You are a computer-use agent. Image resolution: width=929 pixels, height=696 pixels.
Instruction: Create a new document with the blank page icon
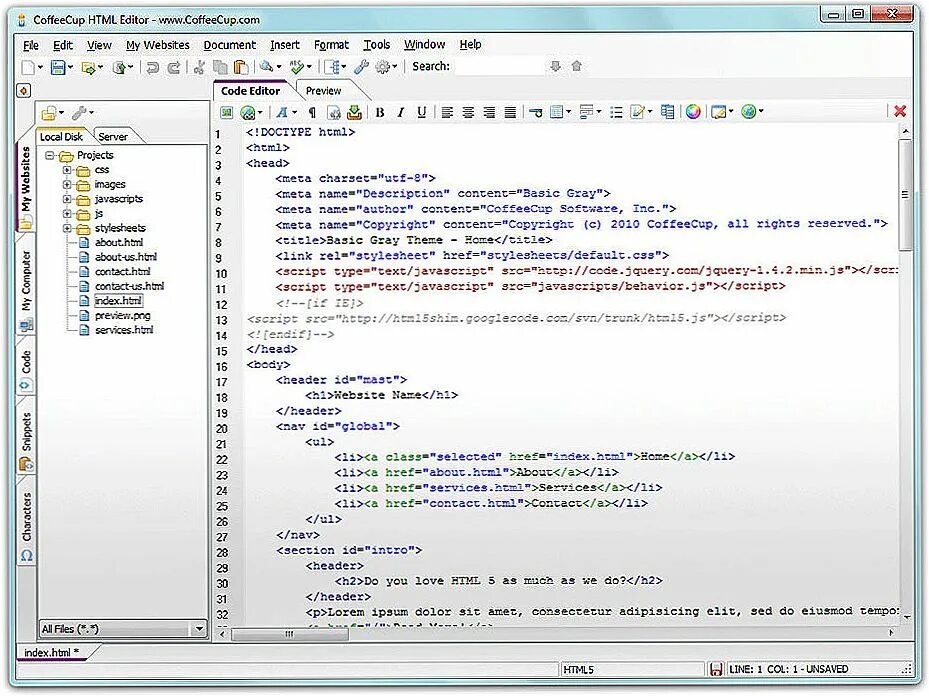[x=28, y=67]
